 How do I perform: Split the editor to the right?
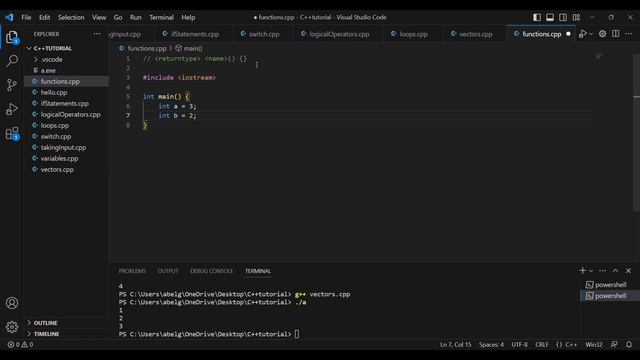tap(616, 34)
